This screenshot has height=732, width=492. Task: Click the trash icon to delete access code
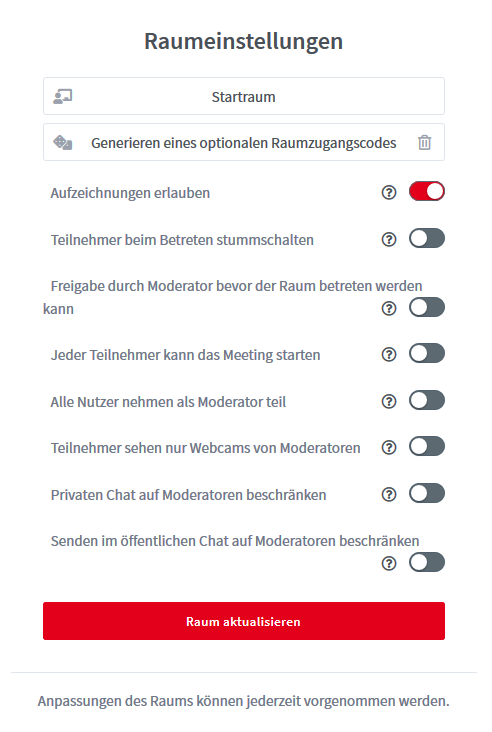(424, 142)
